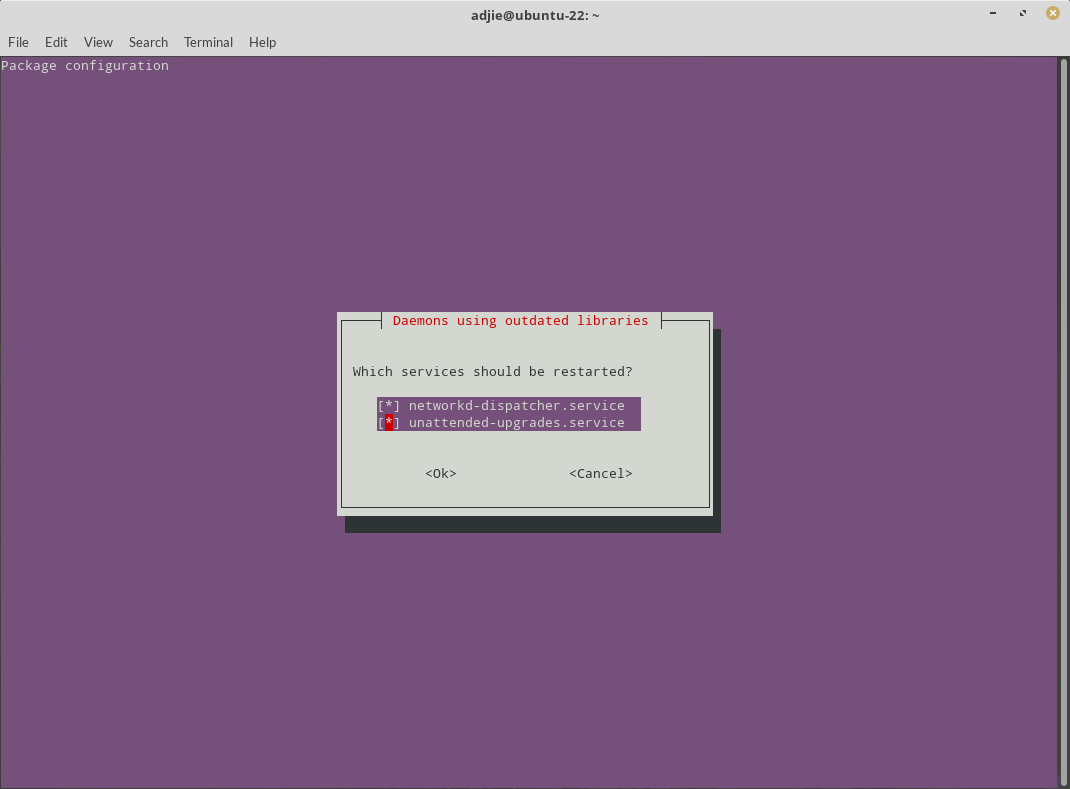Screen dimensions: 1070x789
Task: Minimize the terminal window
Action: (993, 14)
